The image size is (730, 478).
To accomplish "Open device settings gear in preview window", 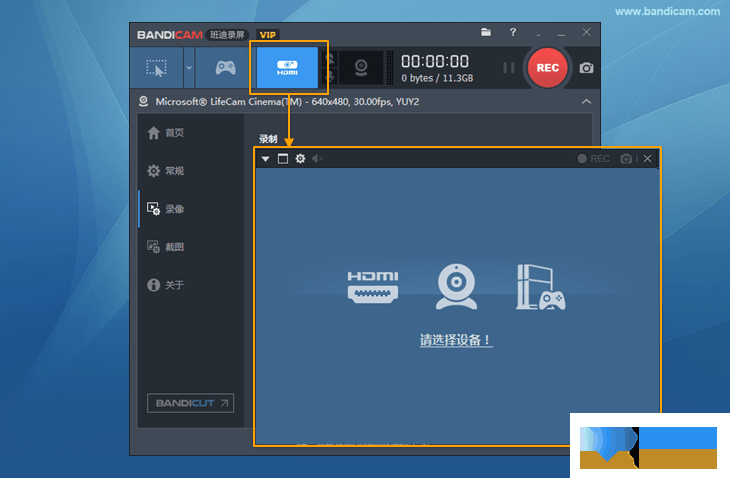I will (x=300, y=159).
